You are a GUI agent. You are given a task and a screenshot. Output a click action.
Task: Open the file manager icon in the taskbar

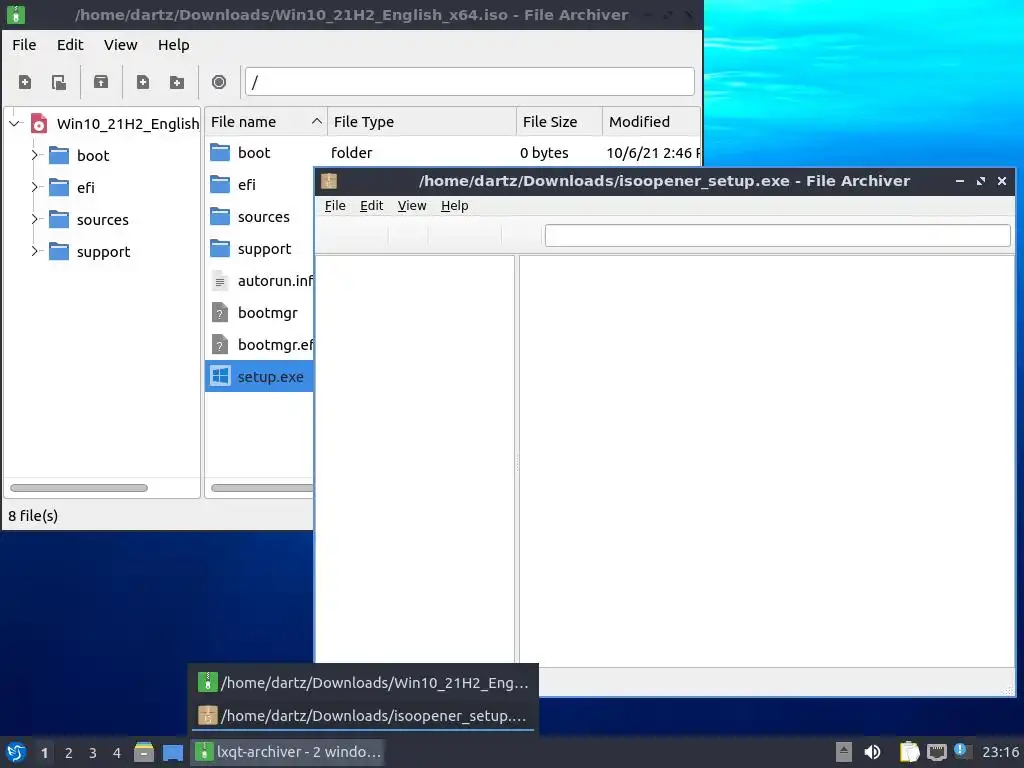click(144, 752)
